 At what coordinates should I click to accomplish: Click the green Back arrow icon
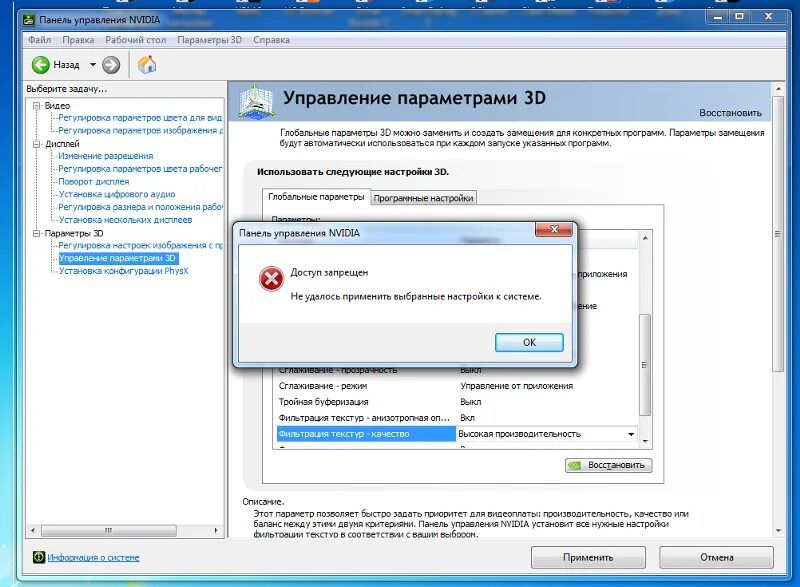40,65
